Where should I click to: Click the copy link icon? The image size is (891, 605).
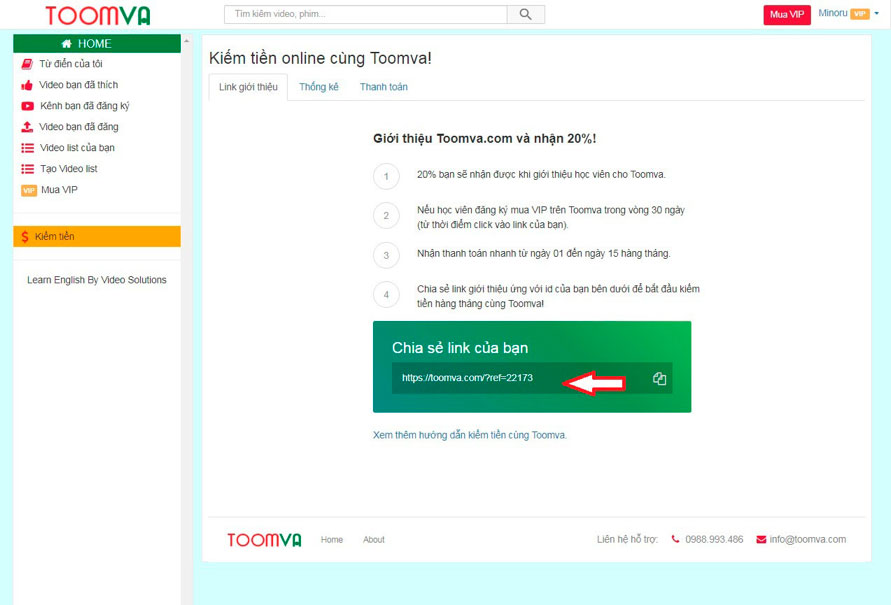659,378
